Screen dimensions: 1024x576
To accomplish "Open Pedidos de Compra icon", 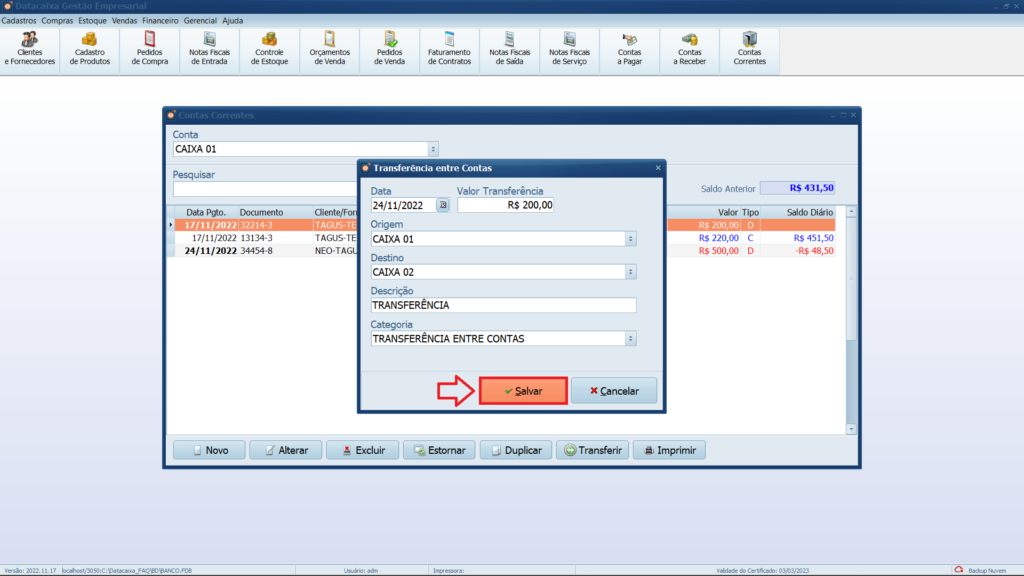I will [x=150, y=49].
